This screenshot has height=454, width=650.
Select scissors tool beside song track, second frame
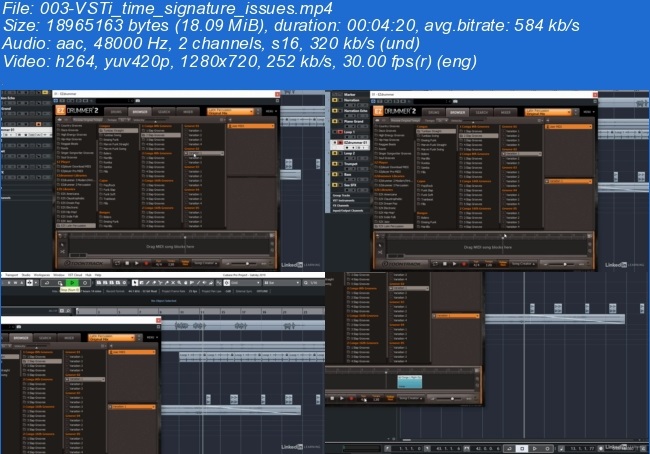pos(380,252)
